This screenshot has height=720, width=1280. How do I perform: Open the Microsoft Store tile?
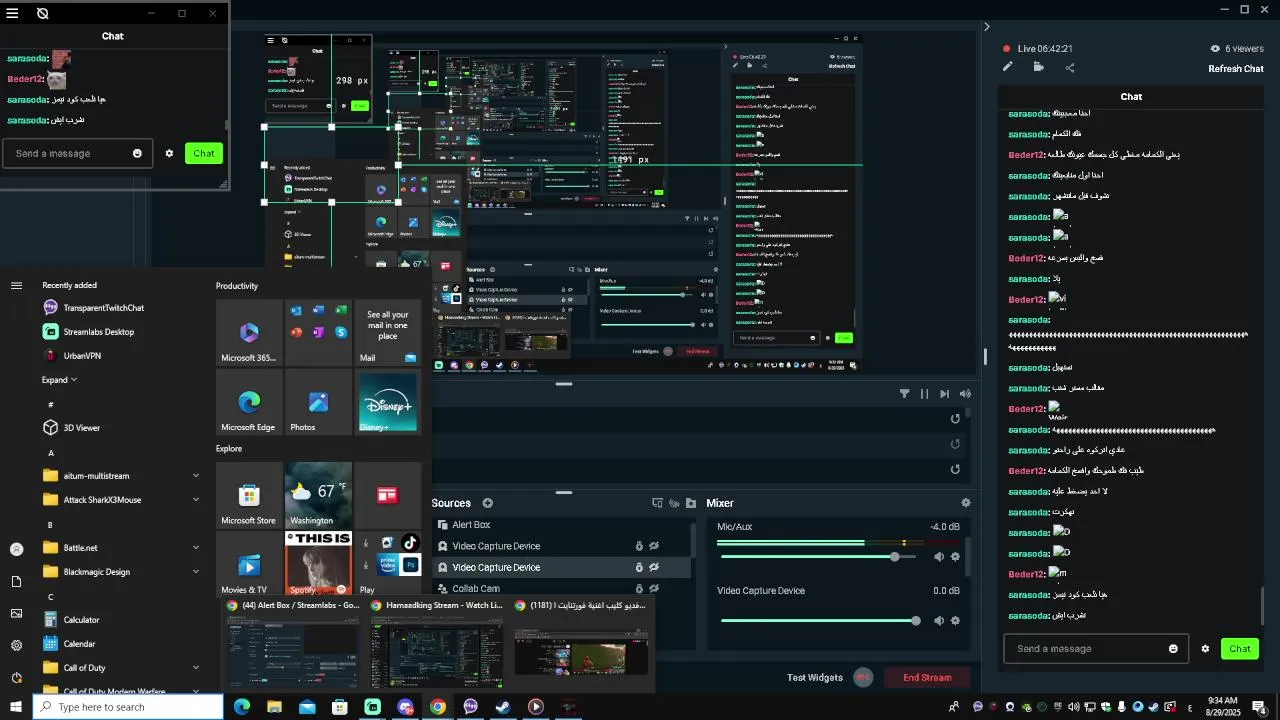[x=249, y=495]
